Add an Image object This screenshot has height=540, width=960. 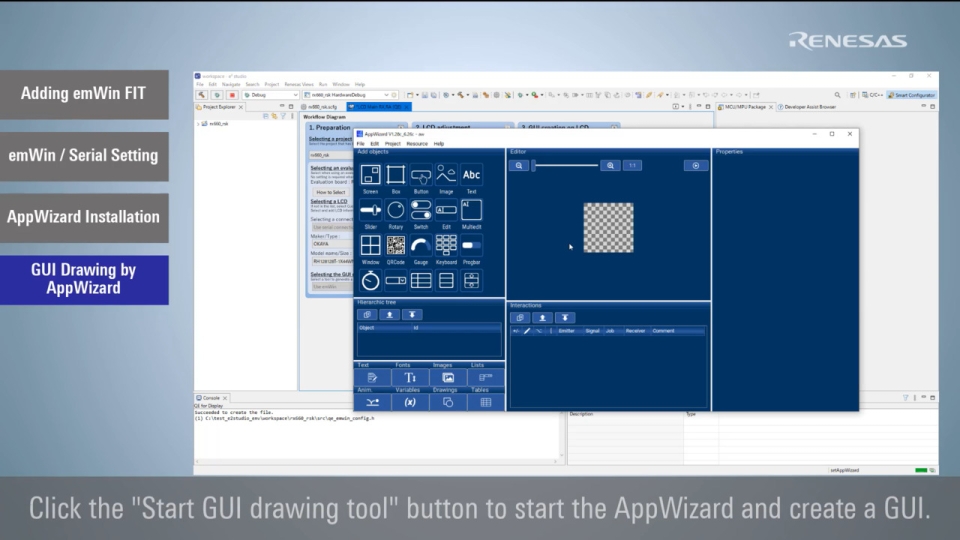(x=446, y=175)
